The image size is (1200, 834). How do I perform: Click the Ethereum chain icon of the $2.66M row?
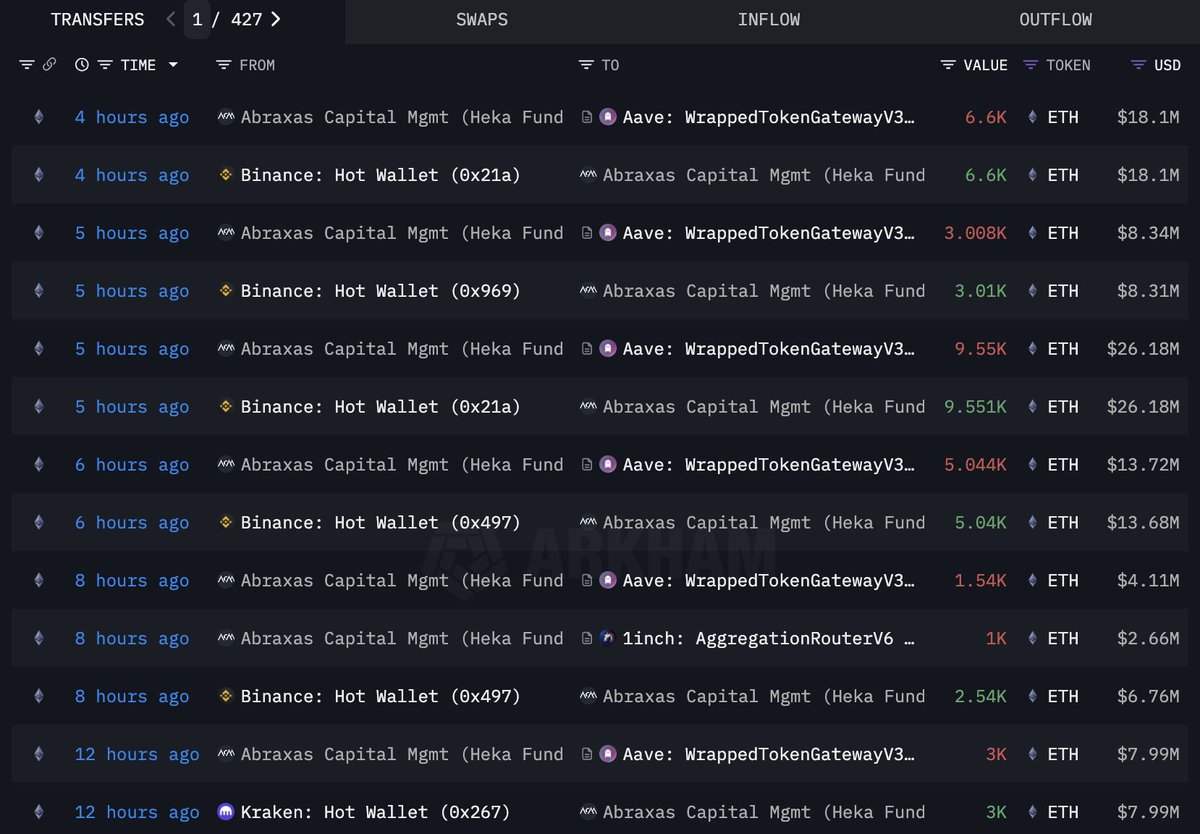(x=39, y=638)
